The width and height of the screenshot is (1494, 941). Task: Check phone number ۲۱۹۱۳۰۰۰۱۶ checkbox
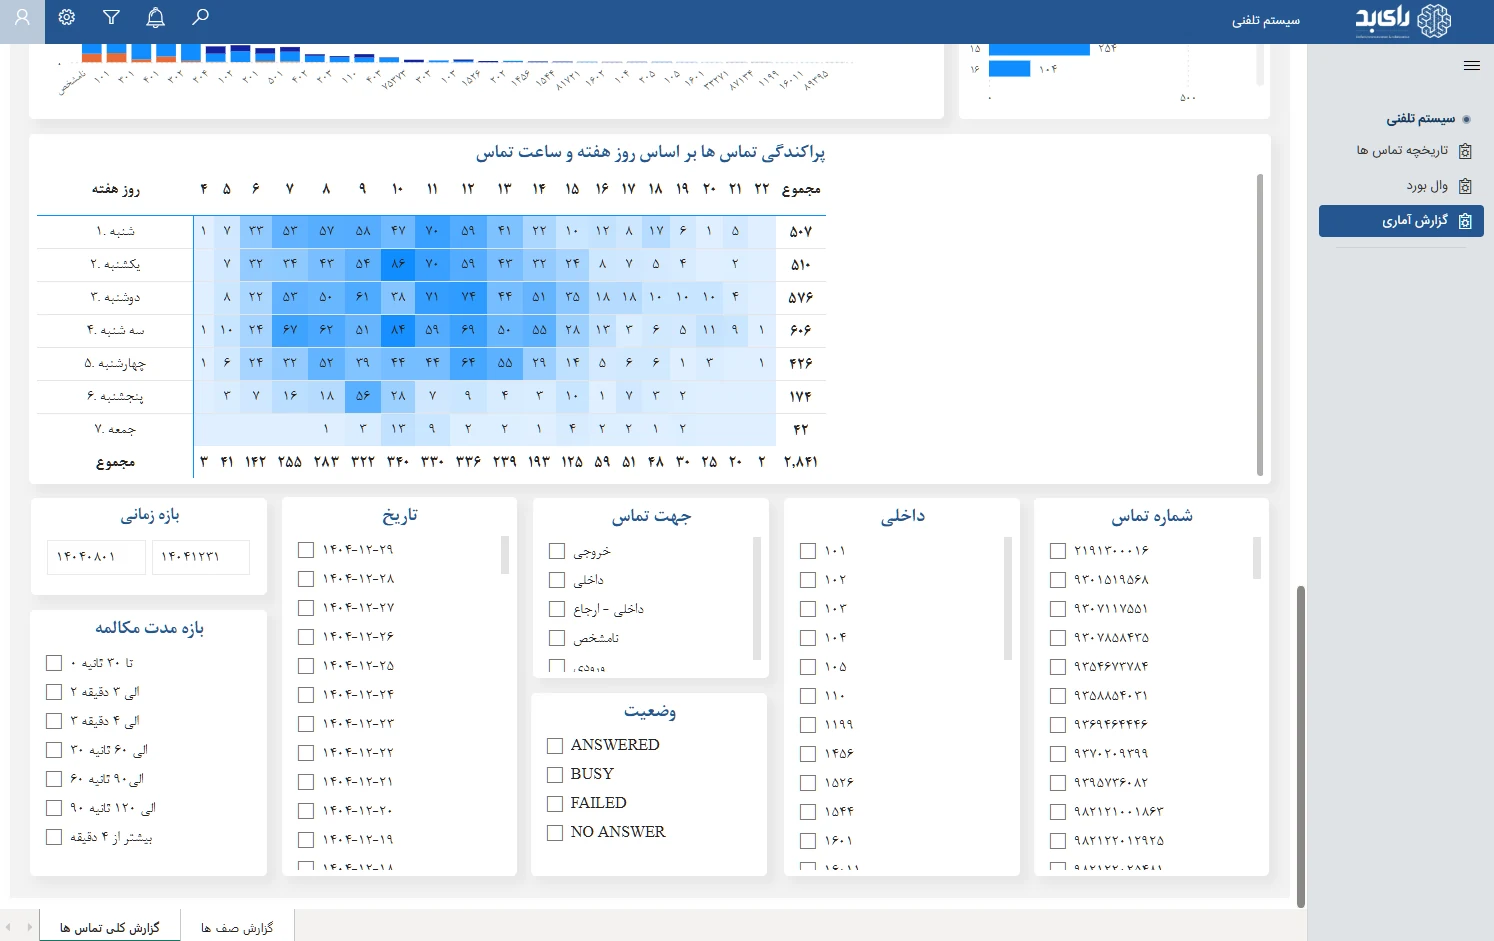pos(1058,551)
